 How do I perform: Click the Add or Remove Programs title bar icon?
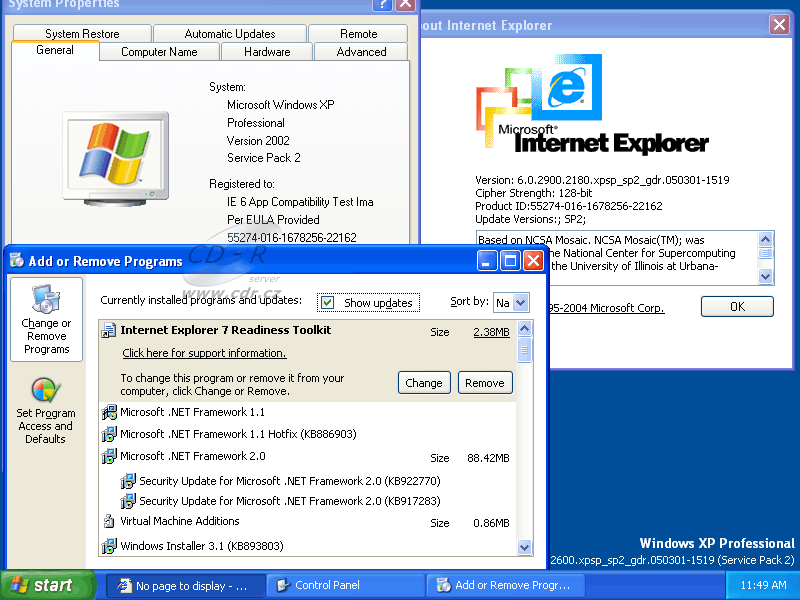point(17,260)
